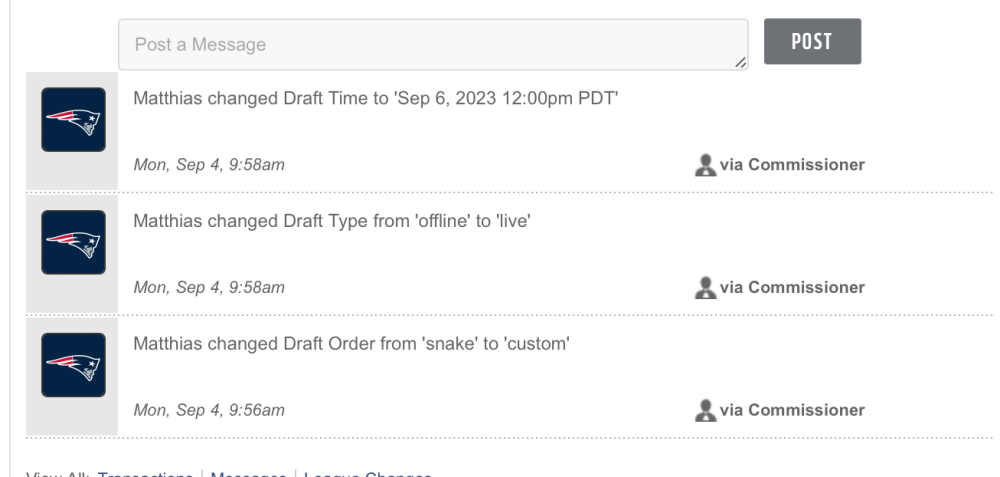Open the Transactions link next to View All
The height and width of the screenshot is (477, 1000).
(x=147, y=475)
